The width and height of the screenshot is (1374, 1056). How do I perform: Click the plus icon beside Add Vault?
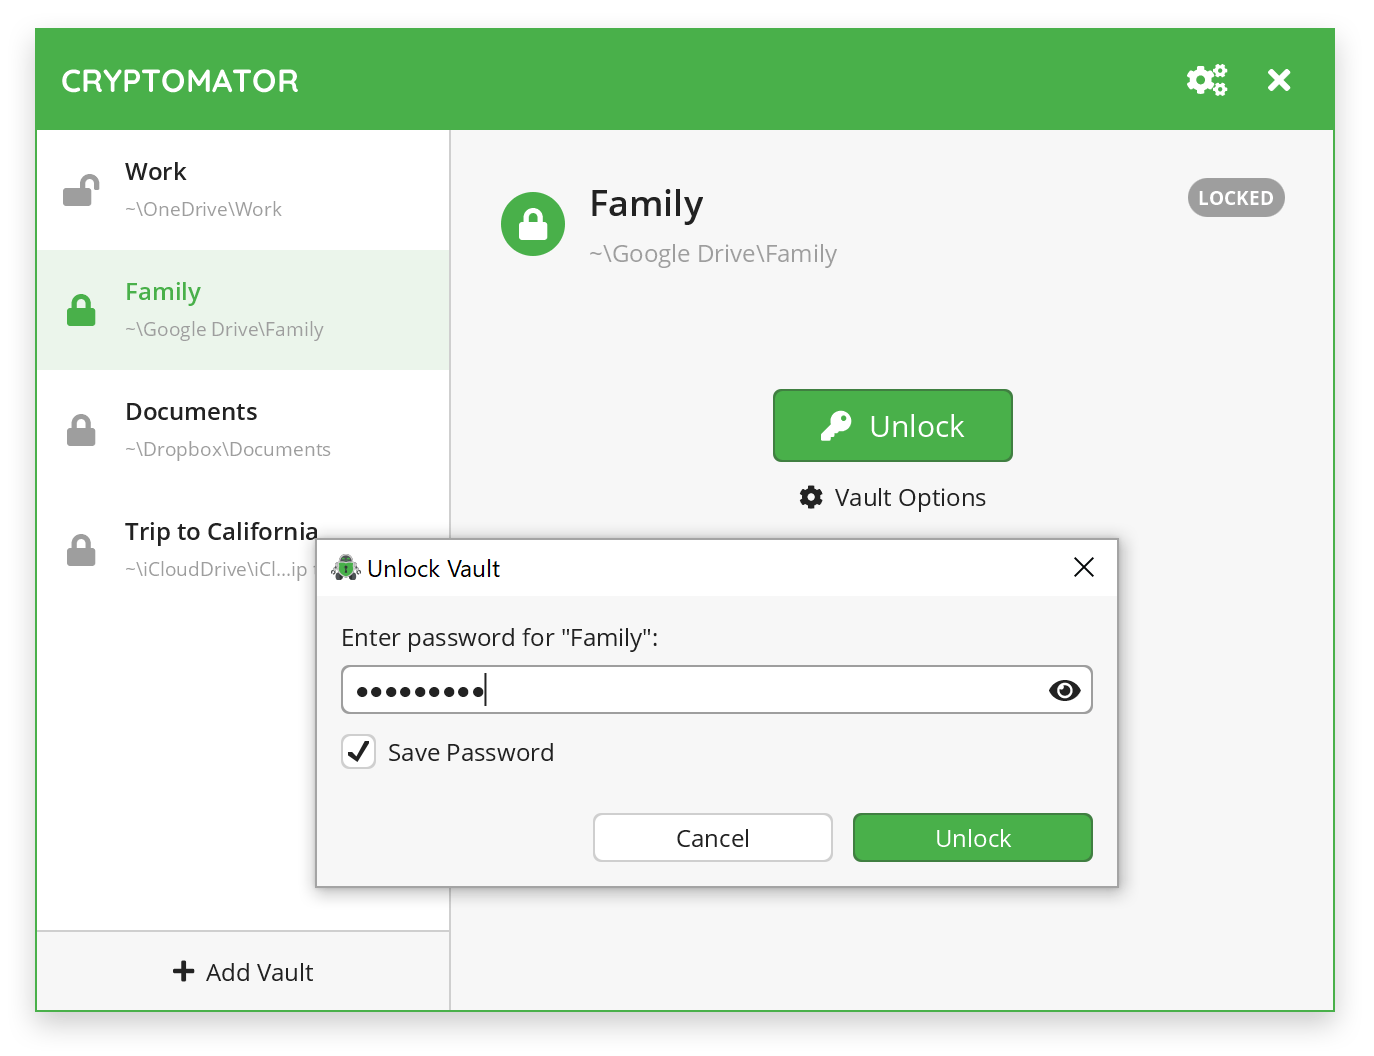[x=183, y=971]
